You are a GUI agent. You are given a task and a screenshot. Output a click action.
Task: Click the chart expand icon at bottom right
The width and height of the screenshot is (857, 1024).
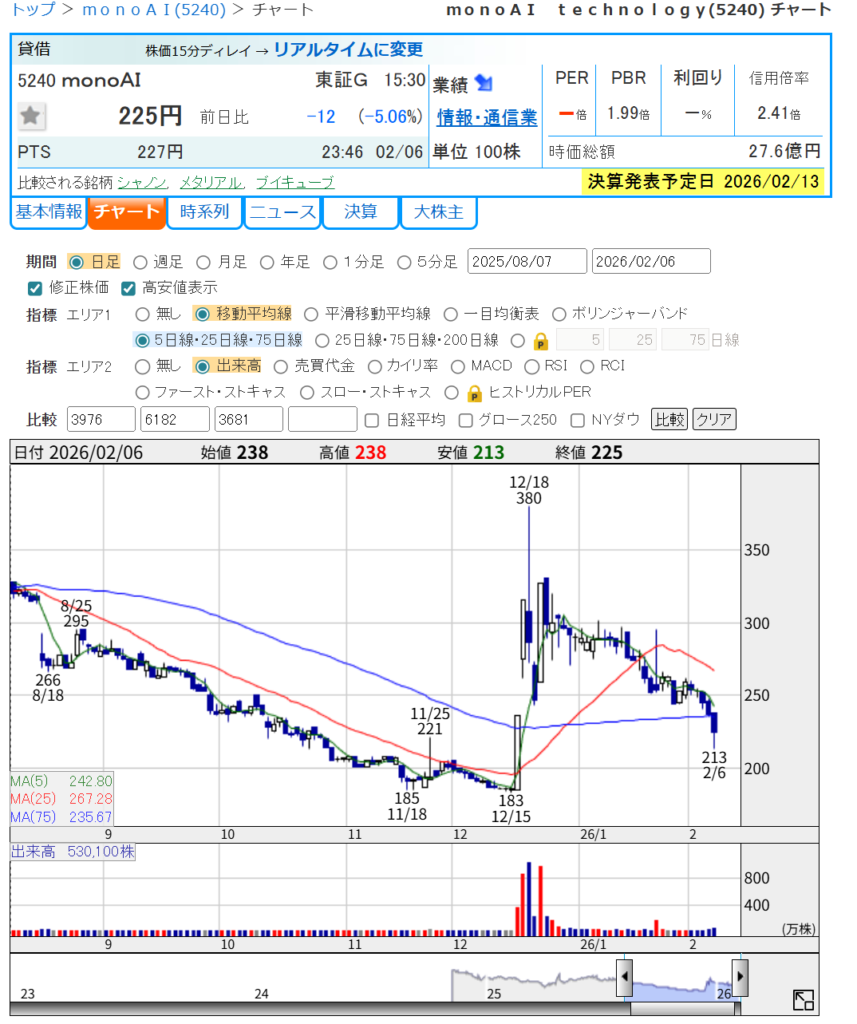803,1000
